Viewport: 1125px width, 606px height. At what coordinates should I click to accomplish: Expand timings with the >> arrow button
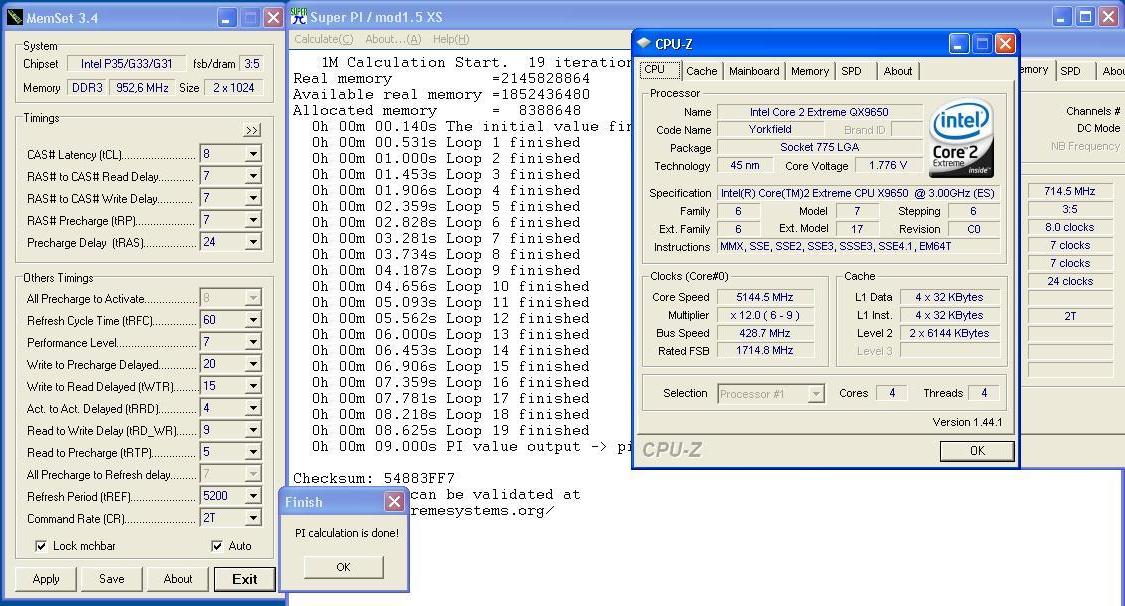pyautogui.click(x=253, y=131)
